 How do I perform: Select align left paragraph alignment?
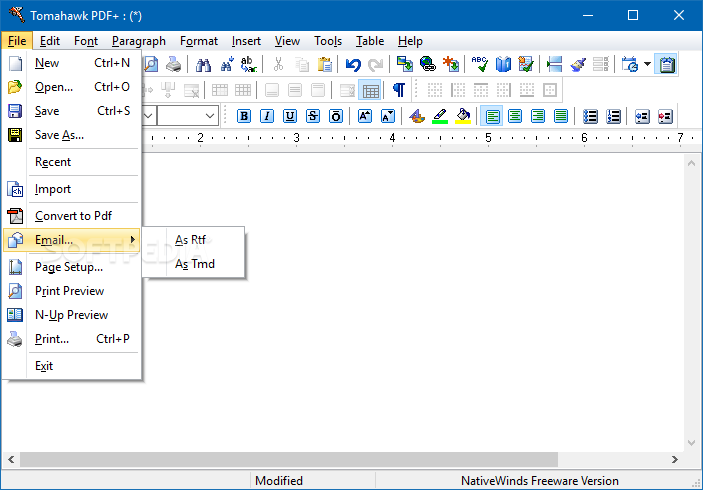coord(492,117)
